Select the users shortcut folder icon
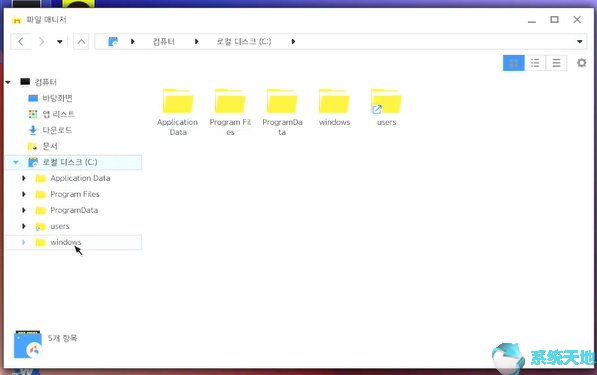The height and width of the screenshot is (375, 597). [x=386, y=101]
